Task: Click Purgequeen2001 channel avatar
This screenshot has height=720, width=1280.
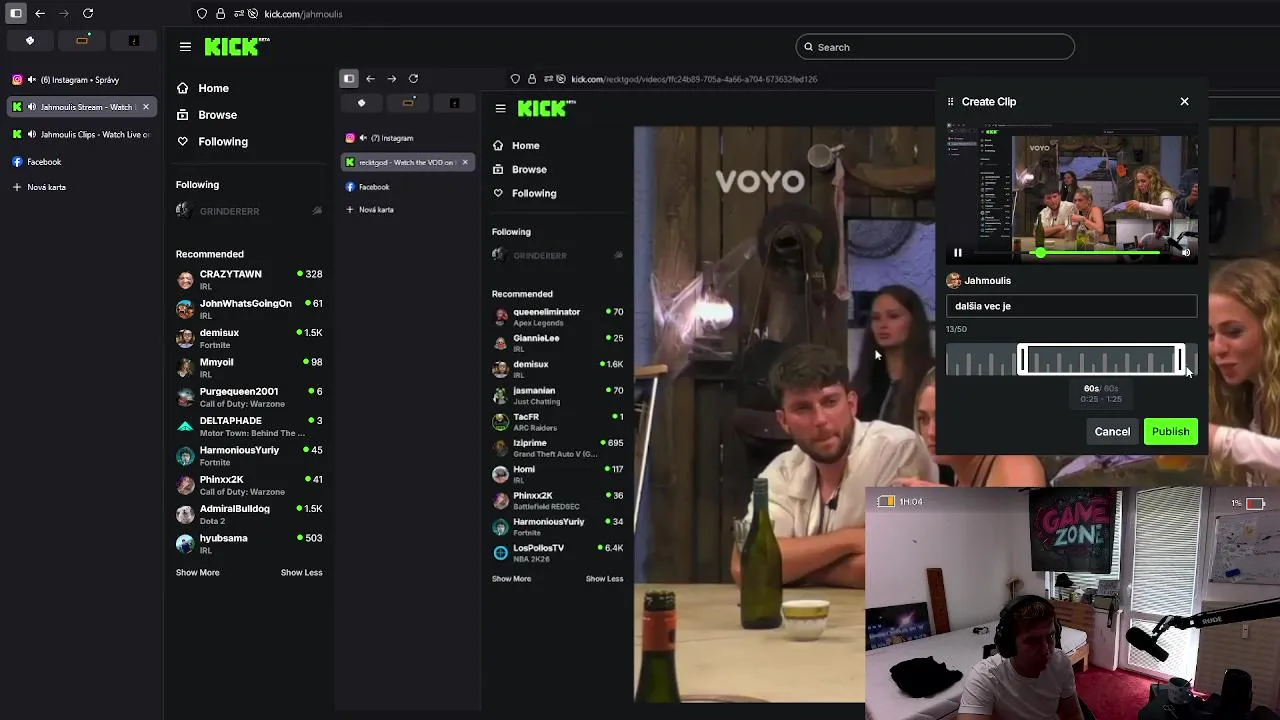Action: 185,397
